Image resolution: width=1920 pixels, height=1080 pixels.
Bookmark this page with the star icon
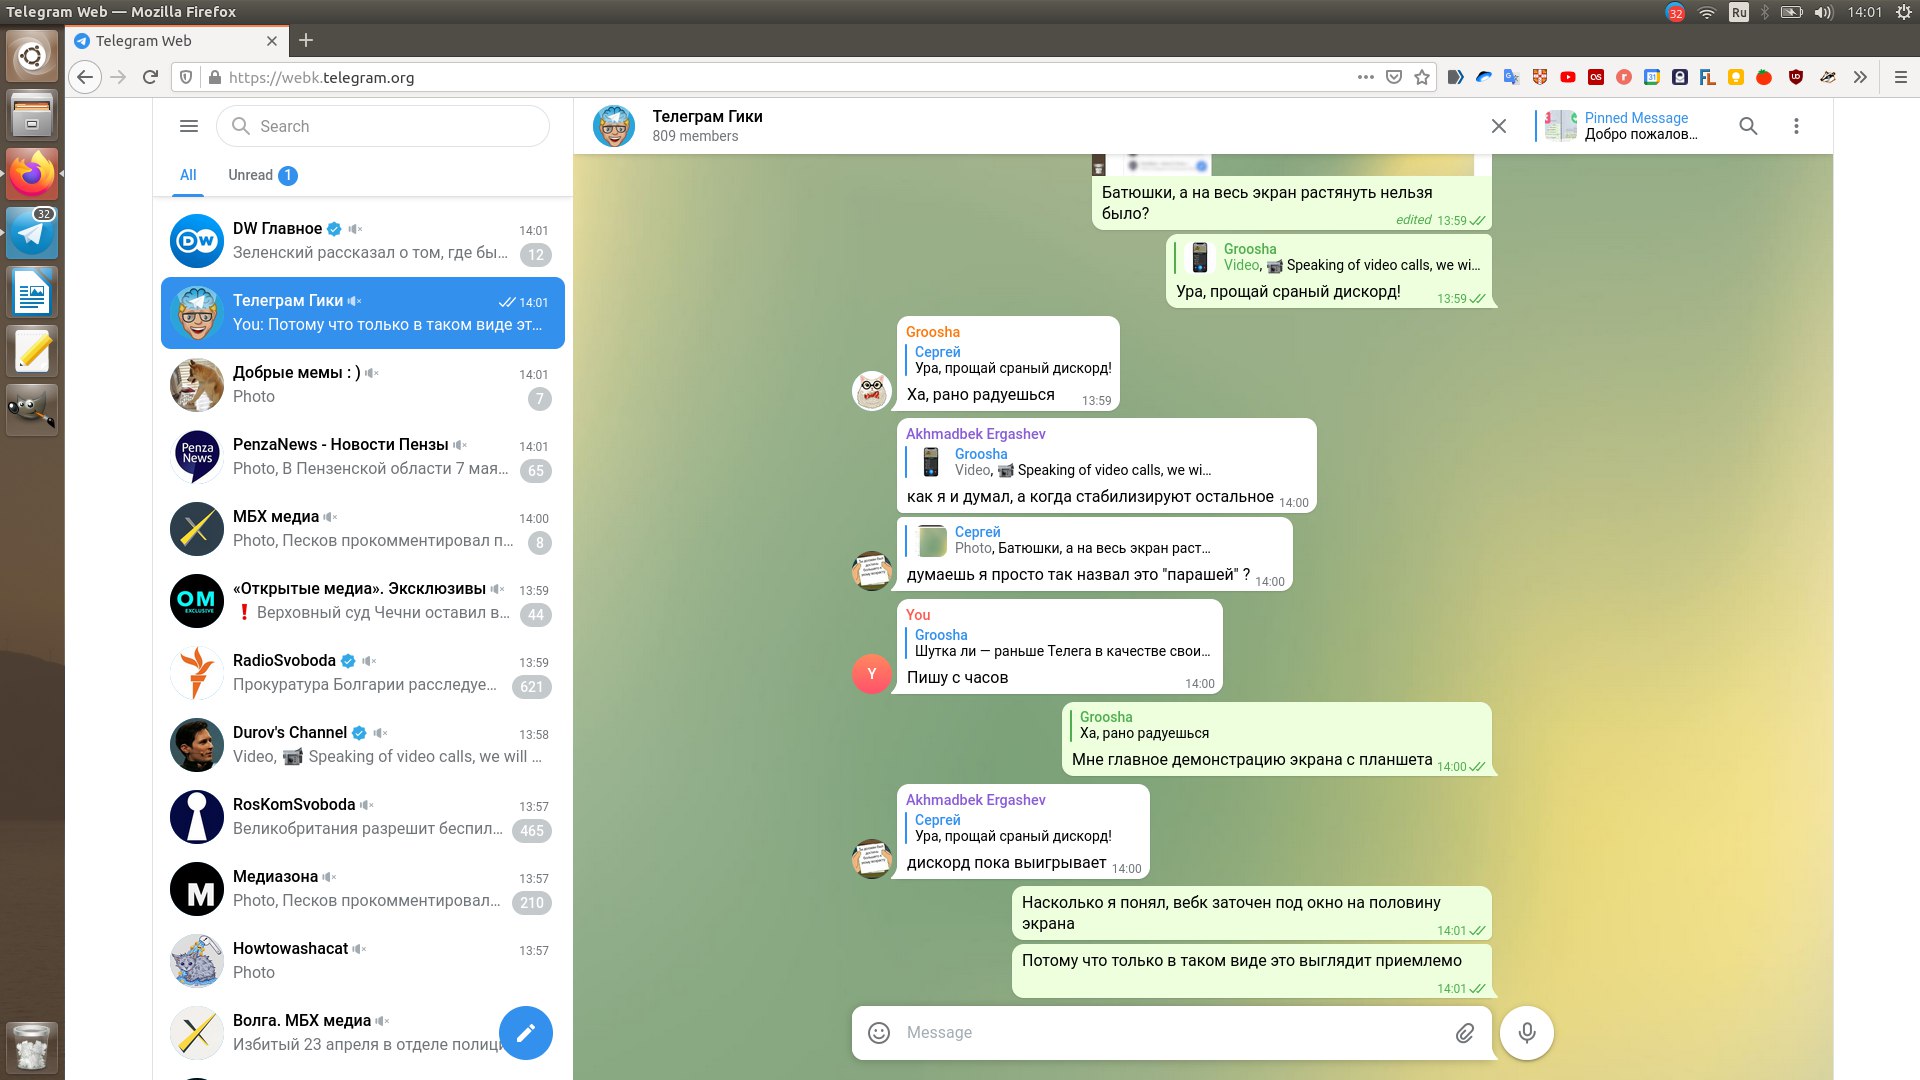(1422, 77)
